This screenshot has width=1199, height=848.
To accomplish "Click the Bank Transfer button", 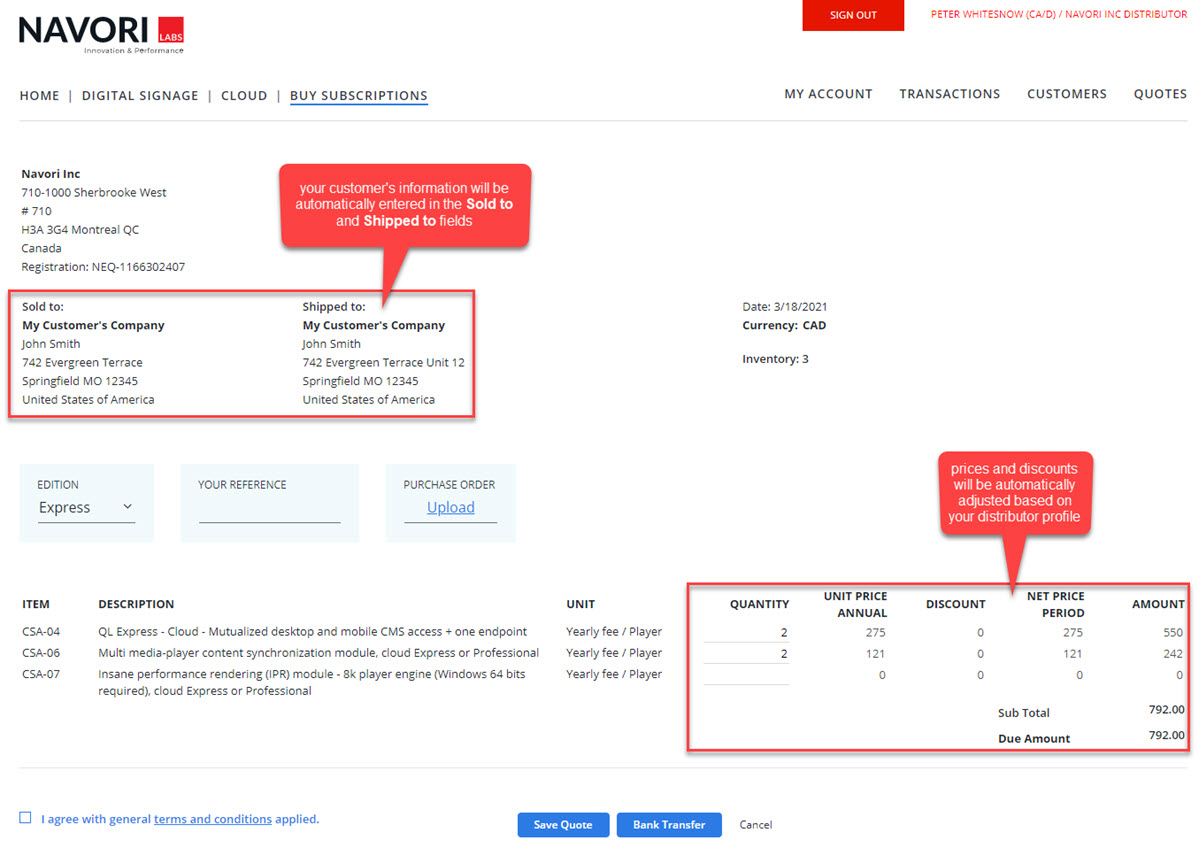I will 668,825.
